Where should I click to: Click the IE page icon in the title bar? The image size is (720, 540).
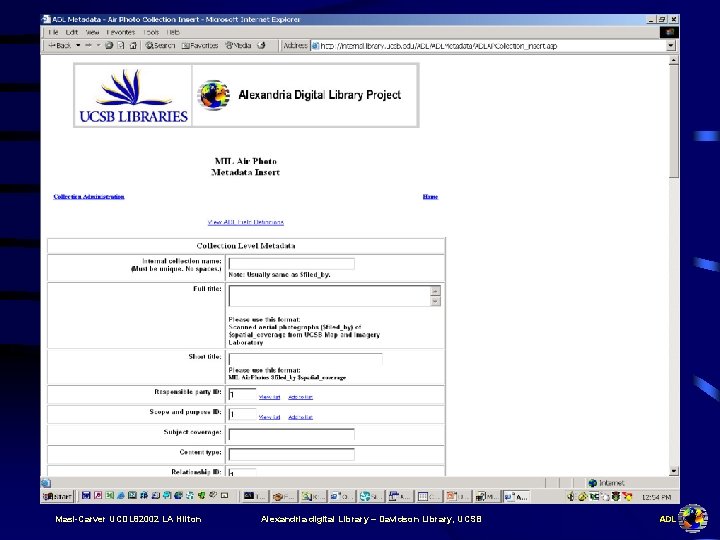[46, 19]
